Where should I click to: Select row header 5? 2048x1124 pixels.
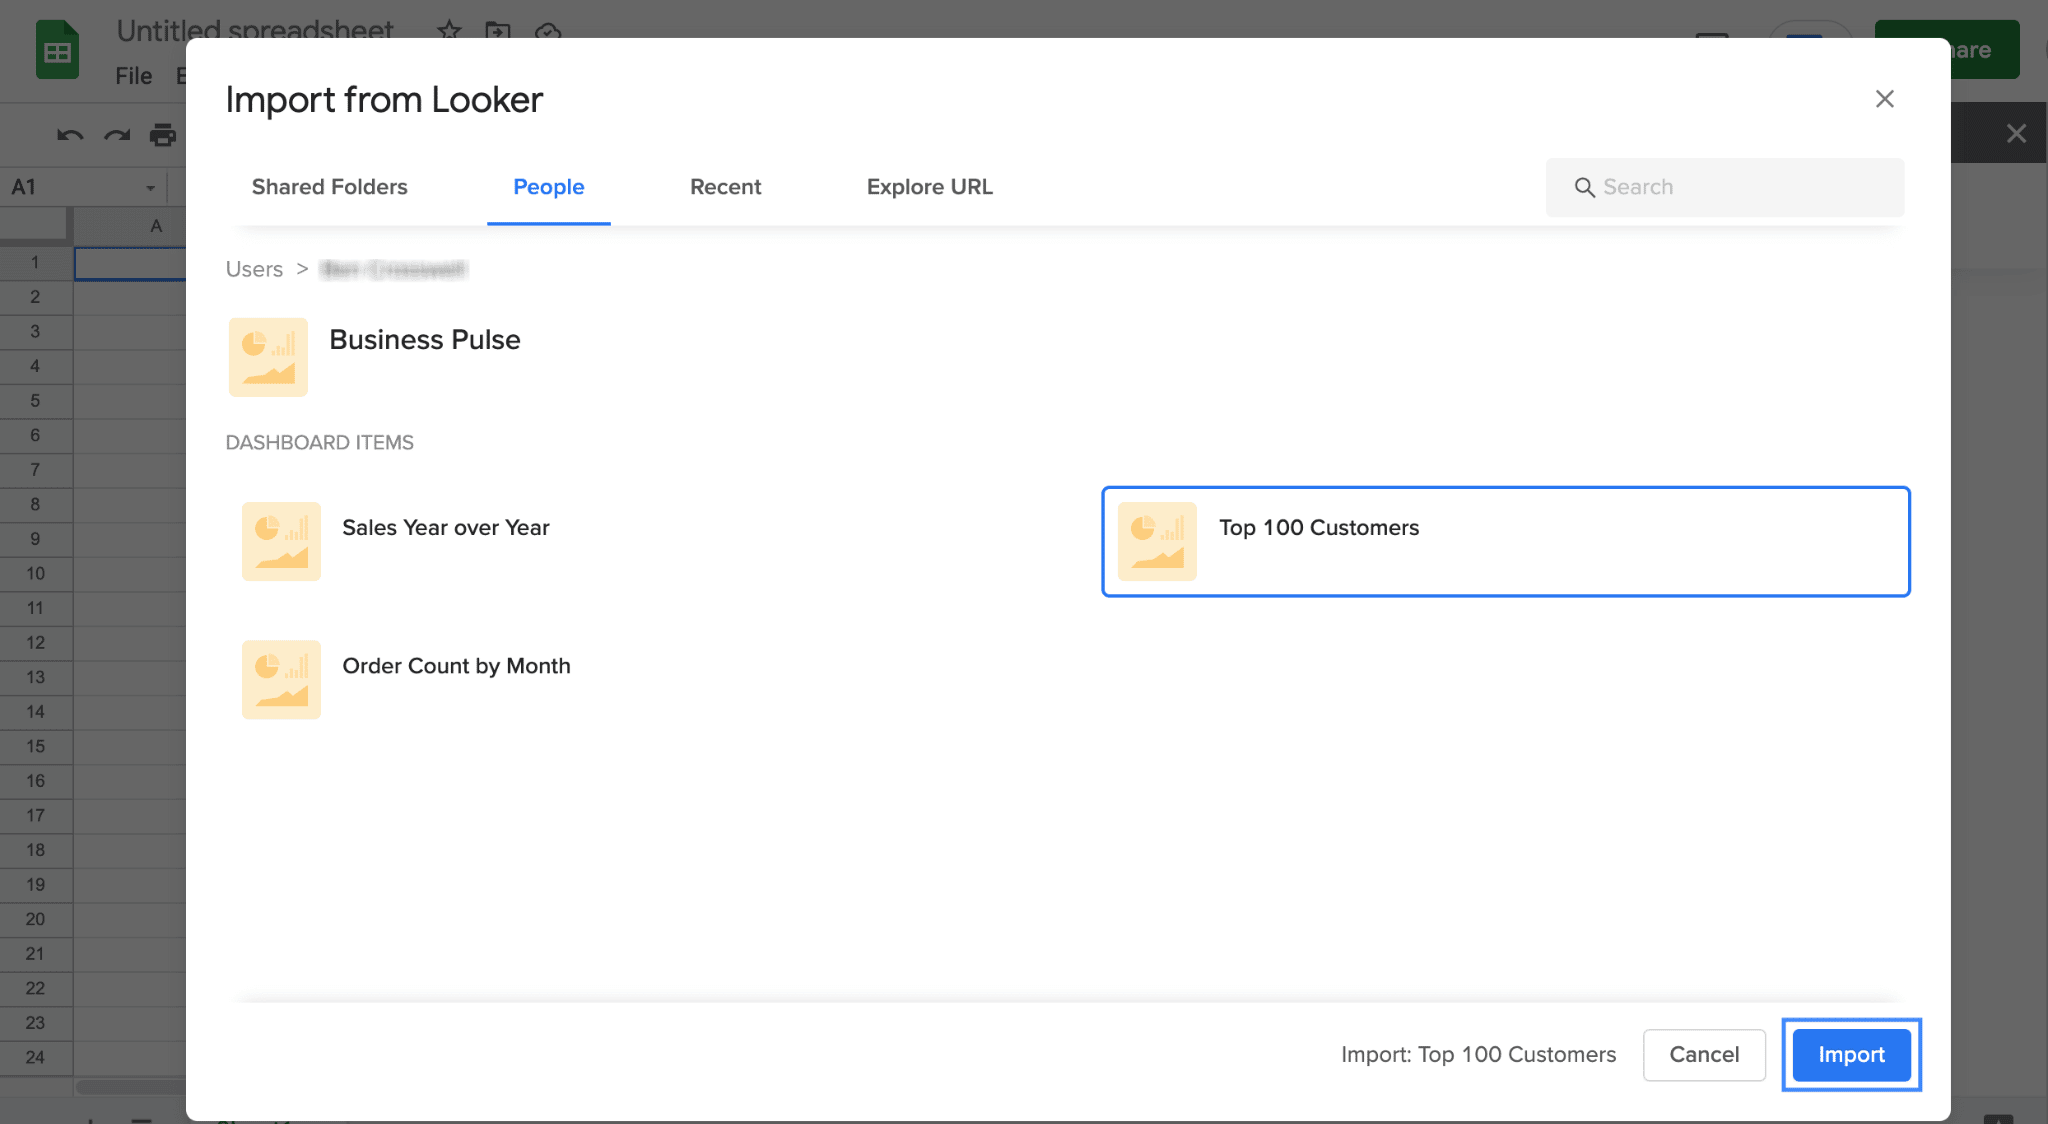point(35,401)
